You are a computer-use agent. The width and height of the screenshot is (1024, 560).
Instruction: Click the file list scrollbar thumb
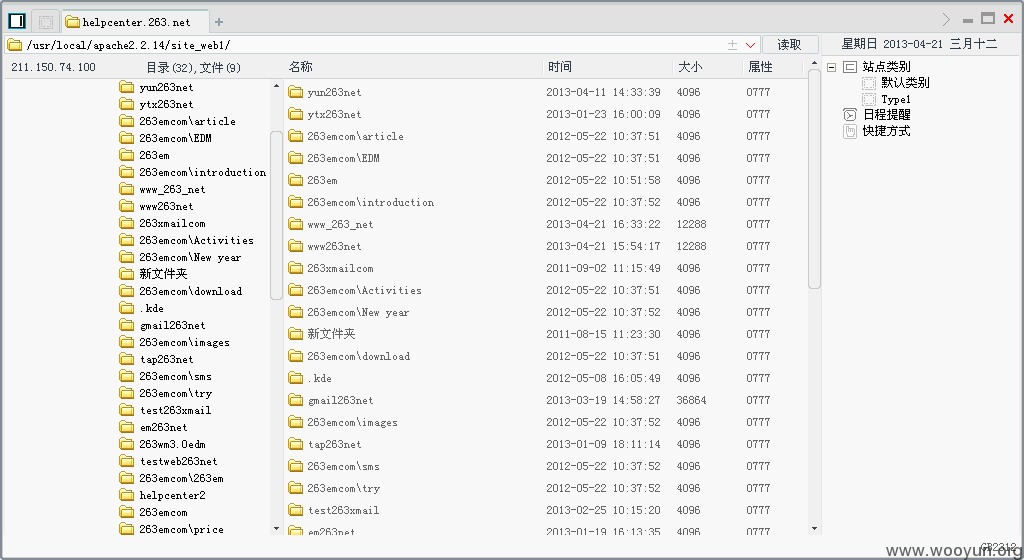click(x=814, y=179)
